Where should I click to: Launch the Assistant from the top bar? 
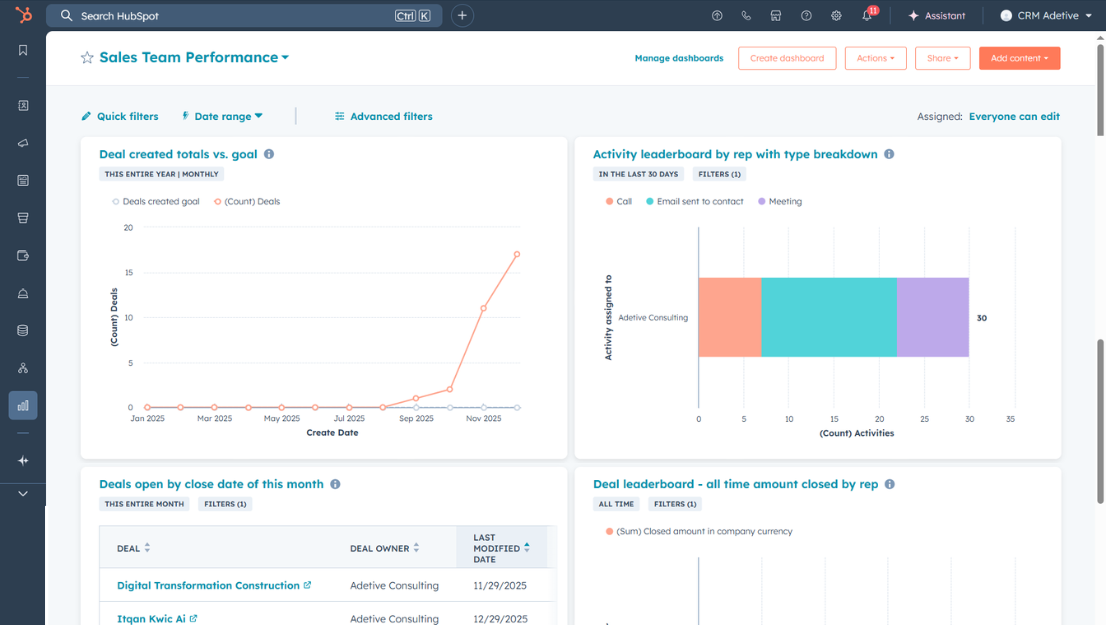click(937, 15)
